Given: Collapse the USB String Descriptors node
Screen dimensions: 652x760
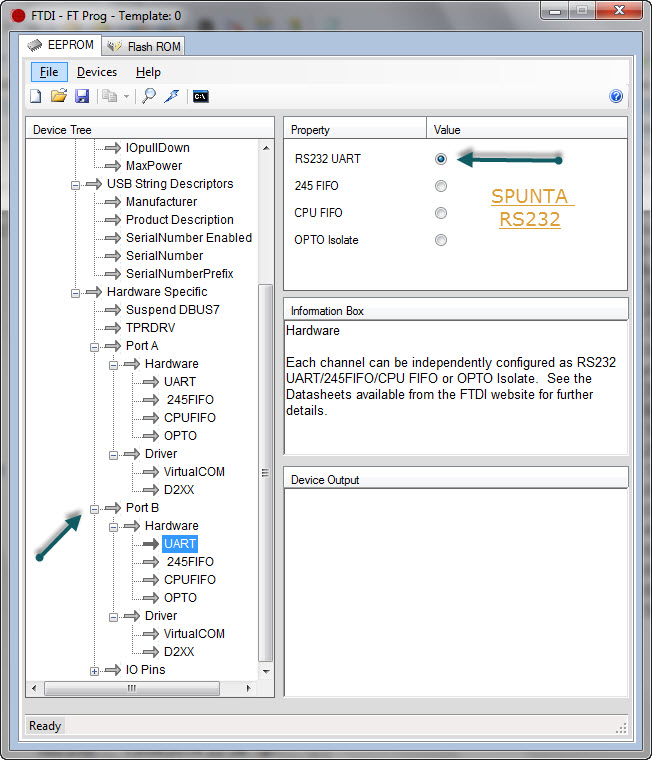Looking at the screenshot, I should (75, 185).
